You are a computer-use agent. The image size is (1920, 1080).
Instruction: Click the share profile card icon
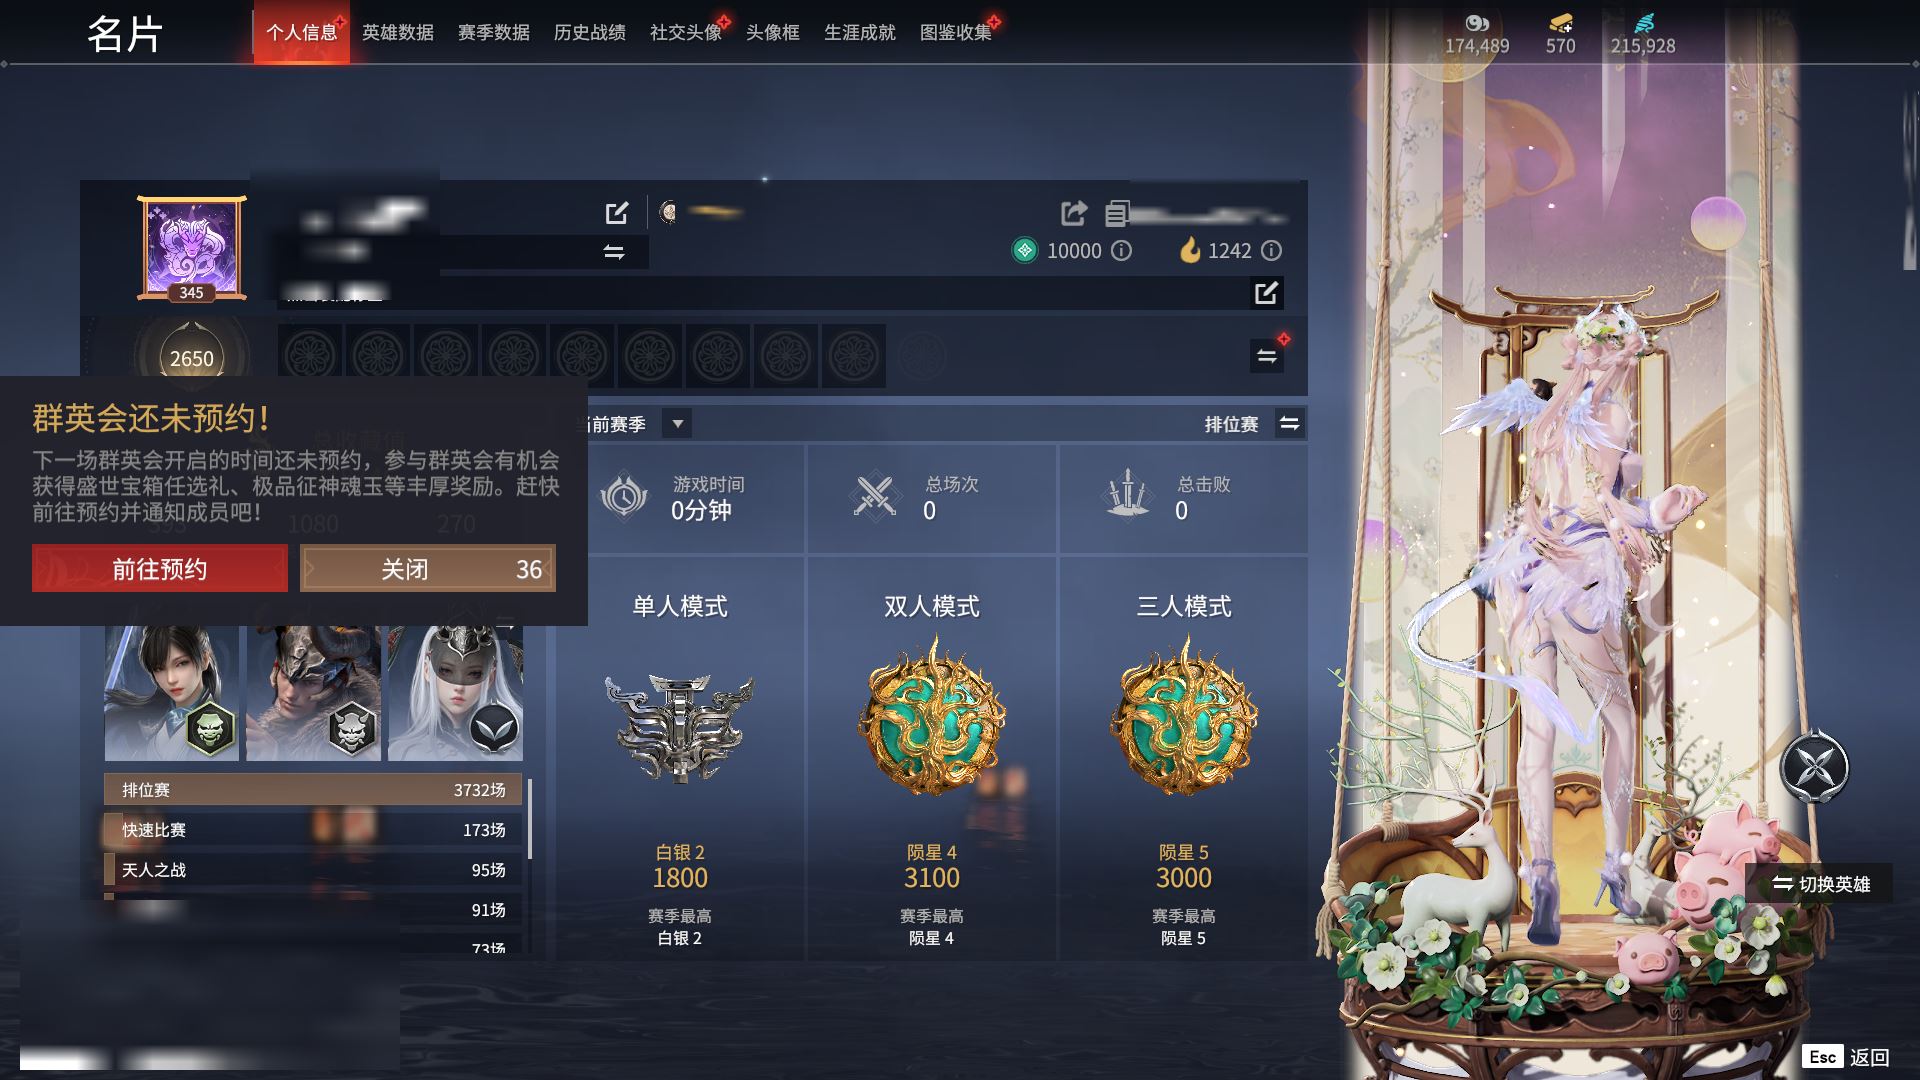click(1074, 212)
